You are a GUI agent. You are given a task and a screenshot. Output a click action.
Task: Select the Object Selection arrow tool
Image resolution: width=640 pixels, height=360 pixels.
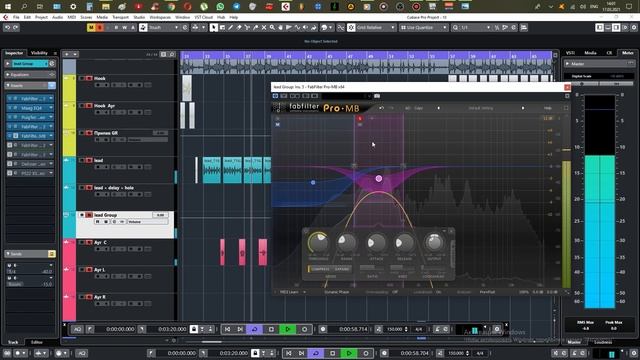point(213,27)
